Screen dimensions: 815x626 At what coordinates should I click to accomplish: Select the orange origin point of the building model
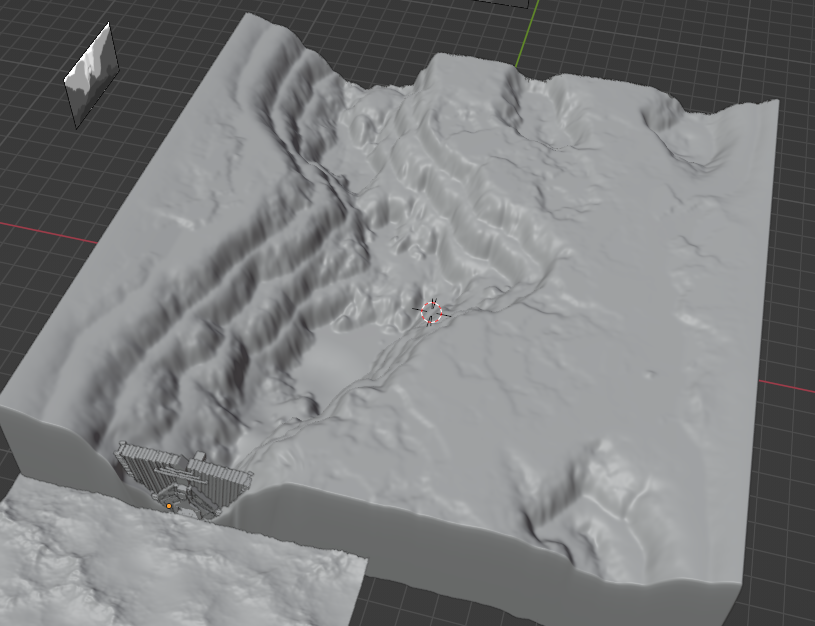tap(169, 505)
